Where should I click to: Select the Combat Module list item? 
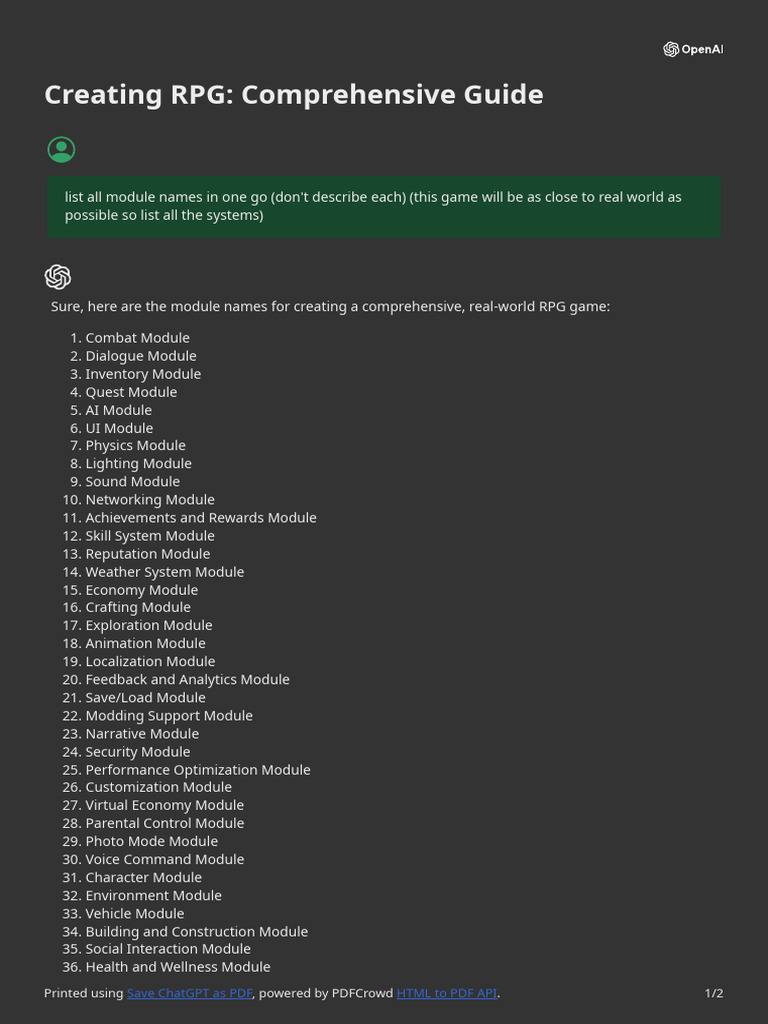pyautogui.click(x=138, y=338)
